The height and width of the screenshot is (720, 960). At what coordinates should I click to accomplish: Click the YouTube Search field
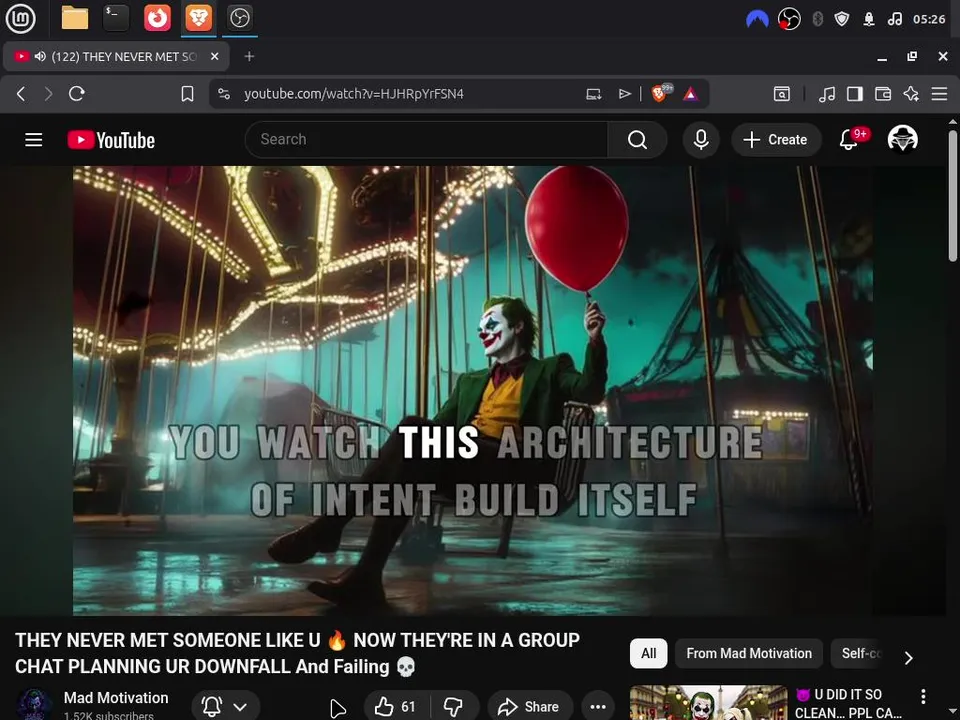(x=426, y=140)
